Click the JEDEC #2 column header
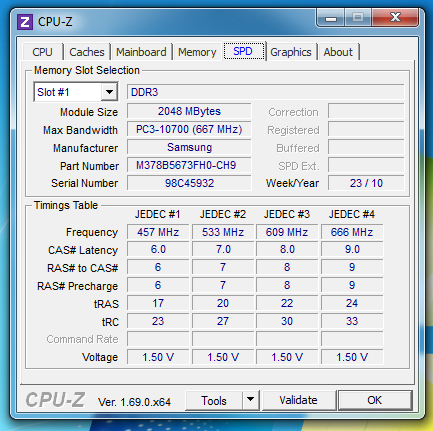 point(223,214)
